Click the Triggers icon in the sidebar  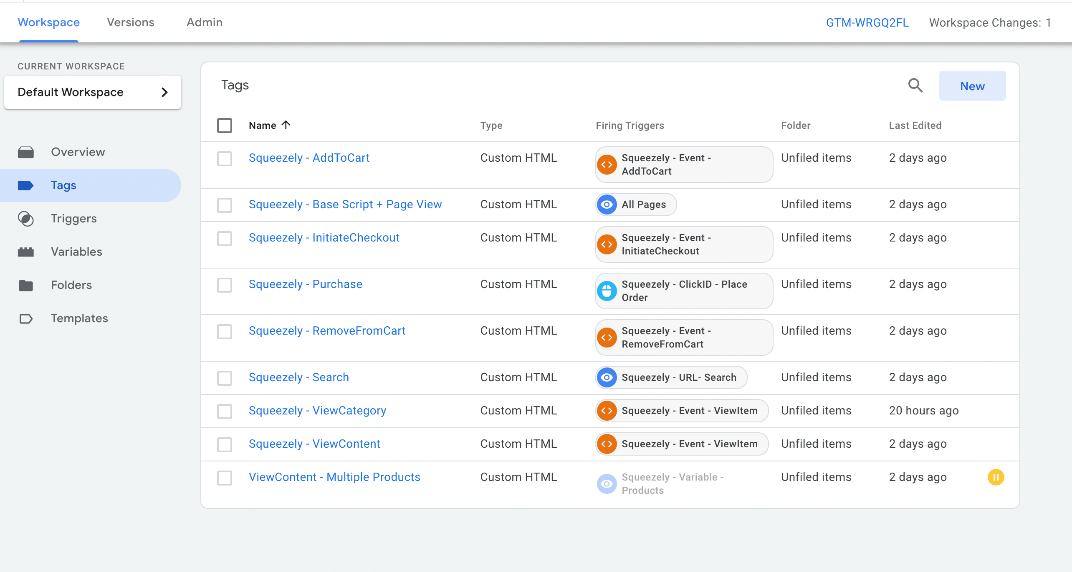click(26, 219)
